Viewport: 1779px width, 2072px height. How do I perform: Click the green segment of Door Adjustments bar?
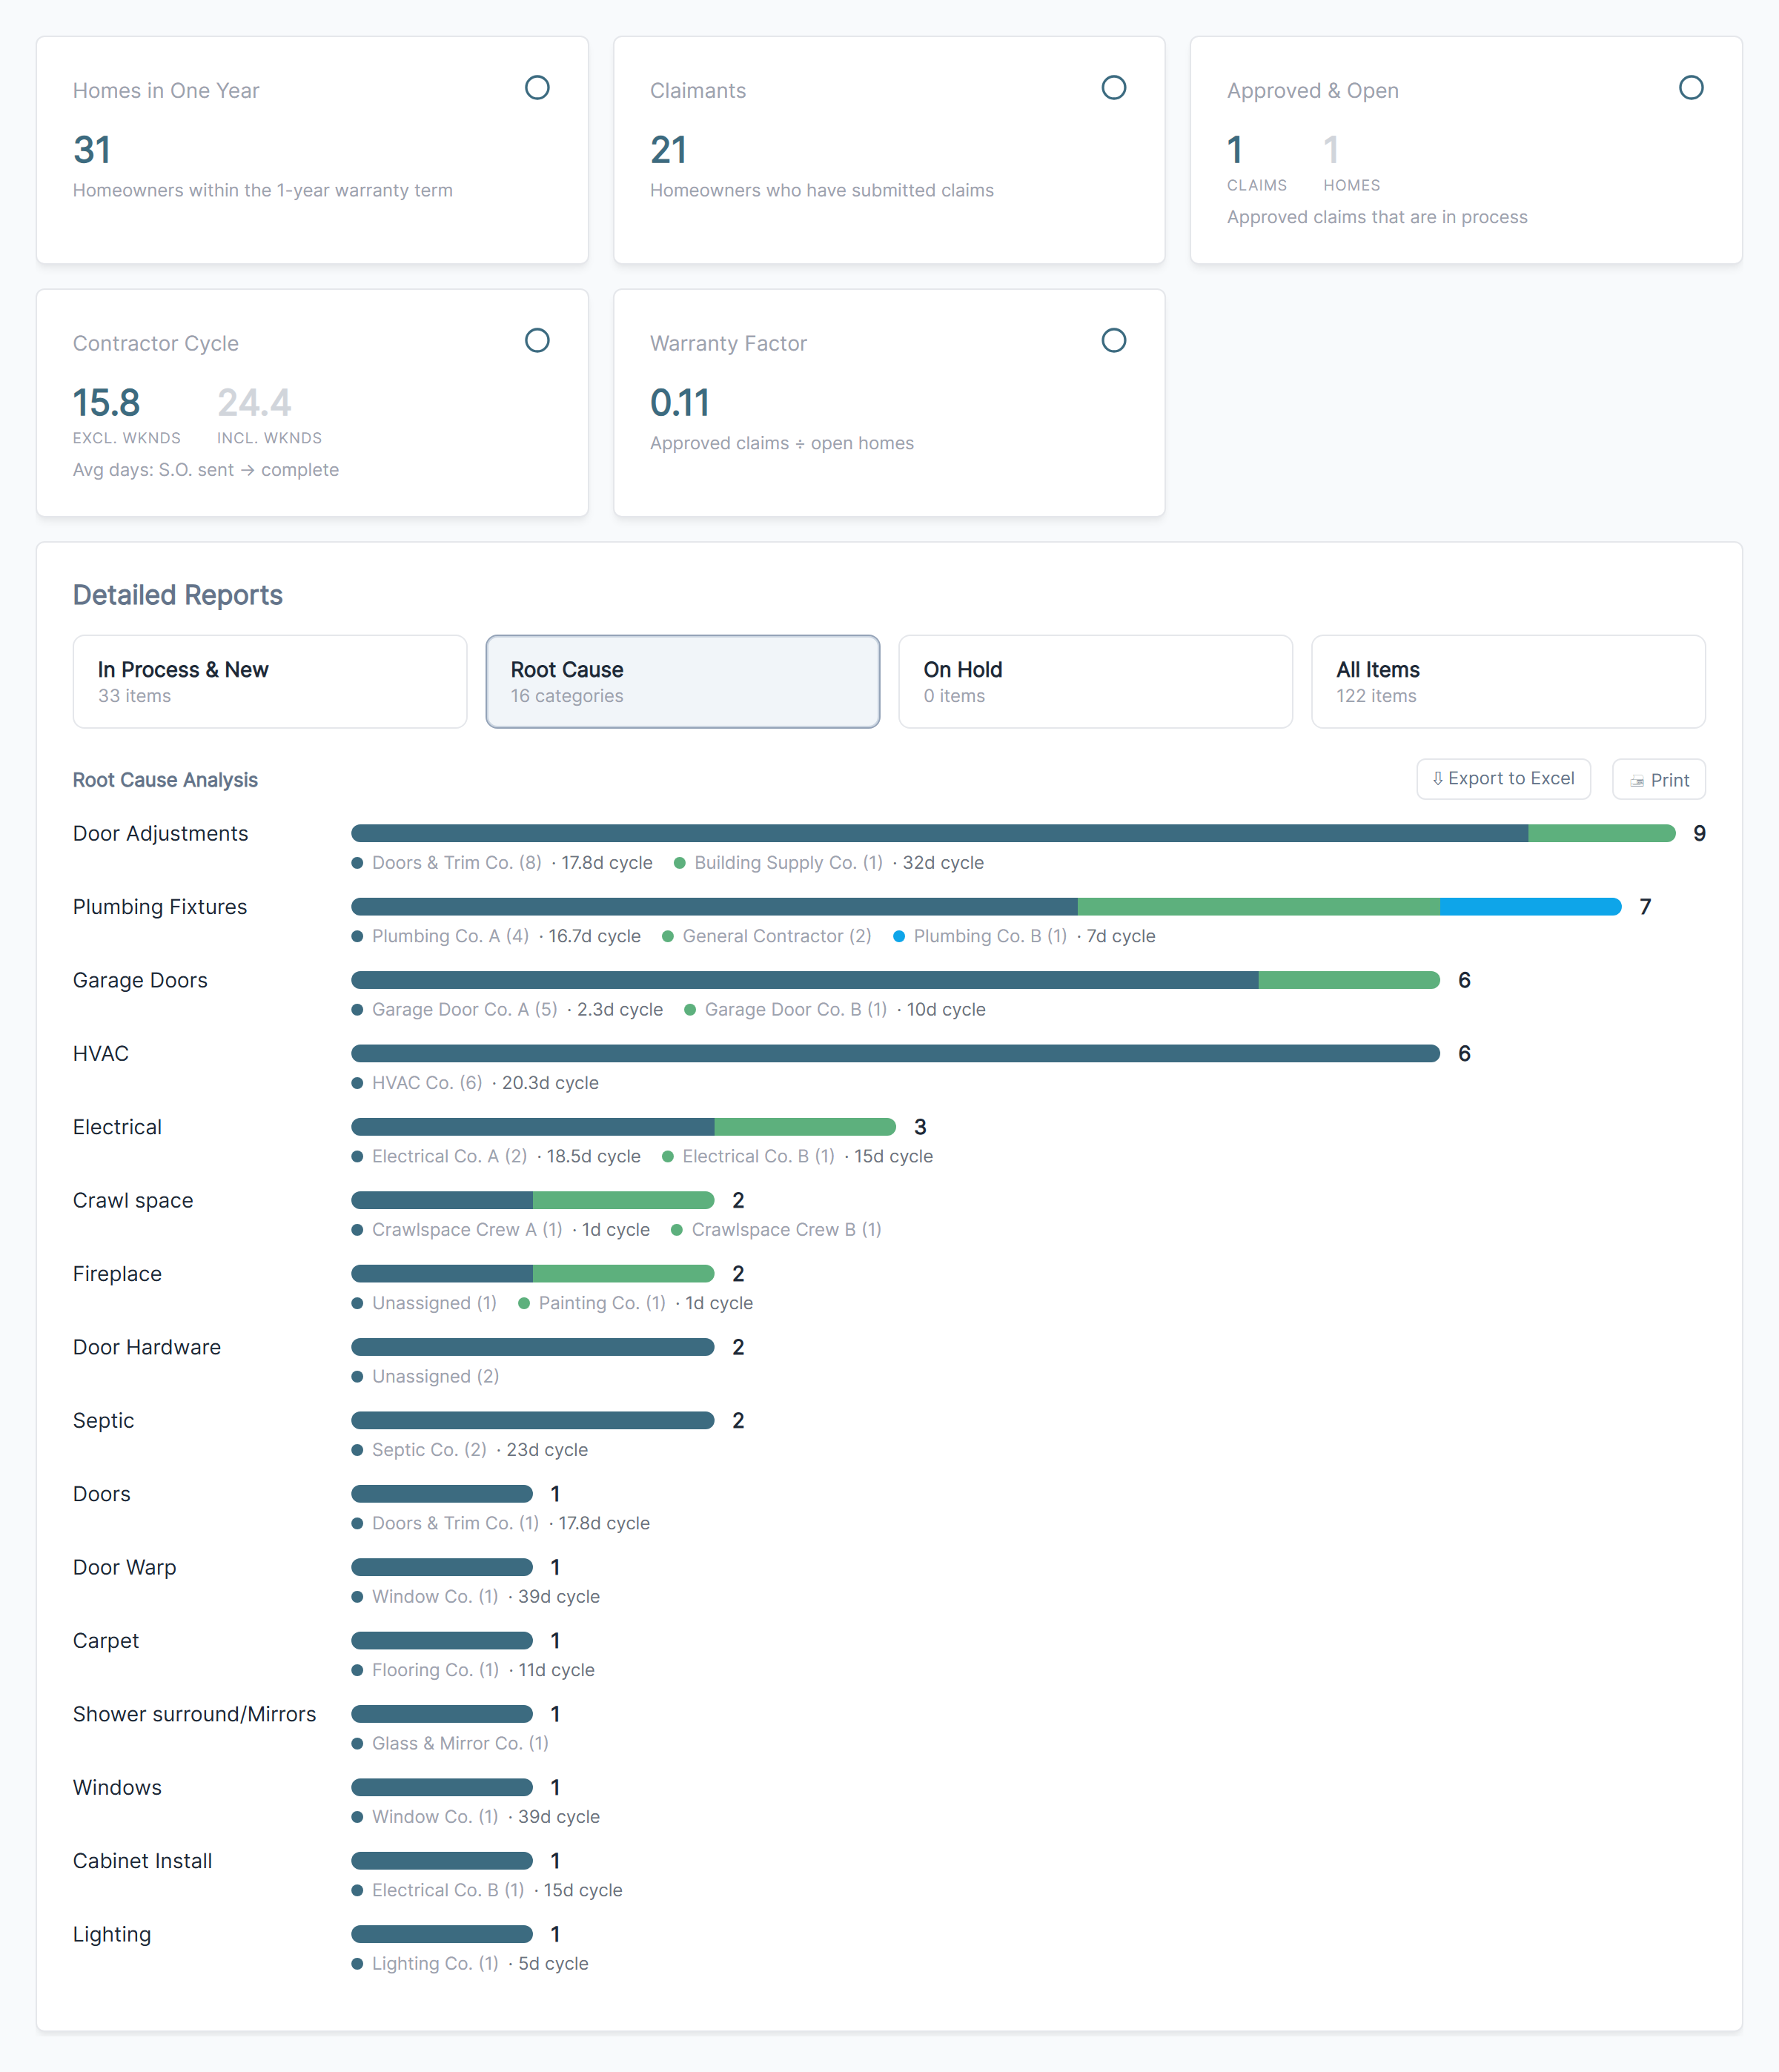1601,834
